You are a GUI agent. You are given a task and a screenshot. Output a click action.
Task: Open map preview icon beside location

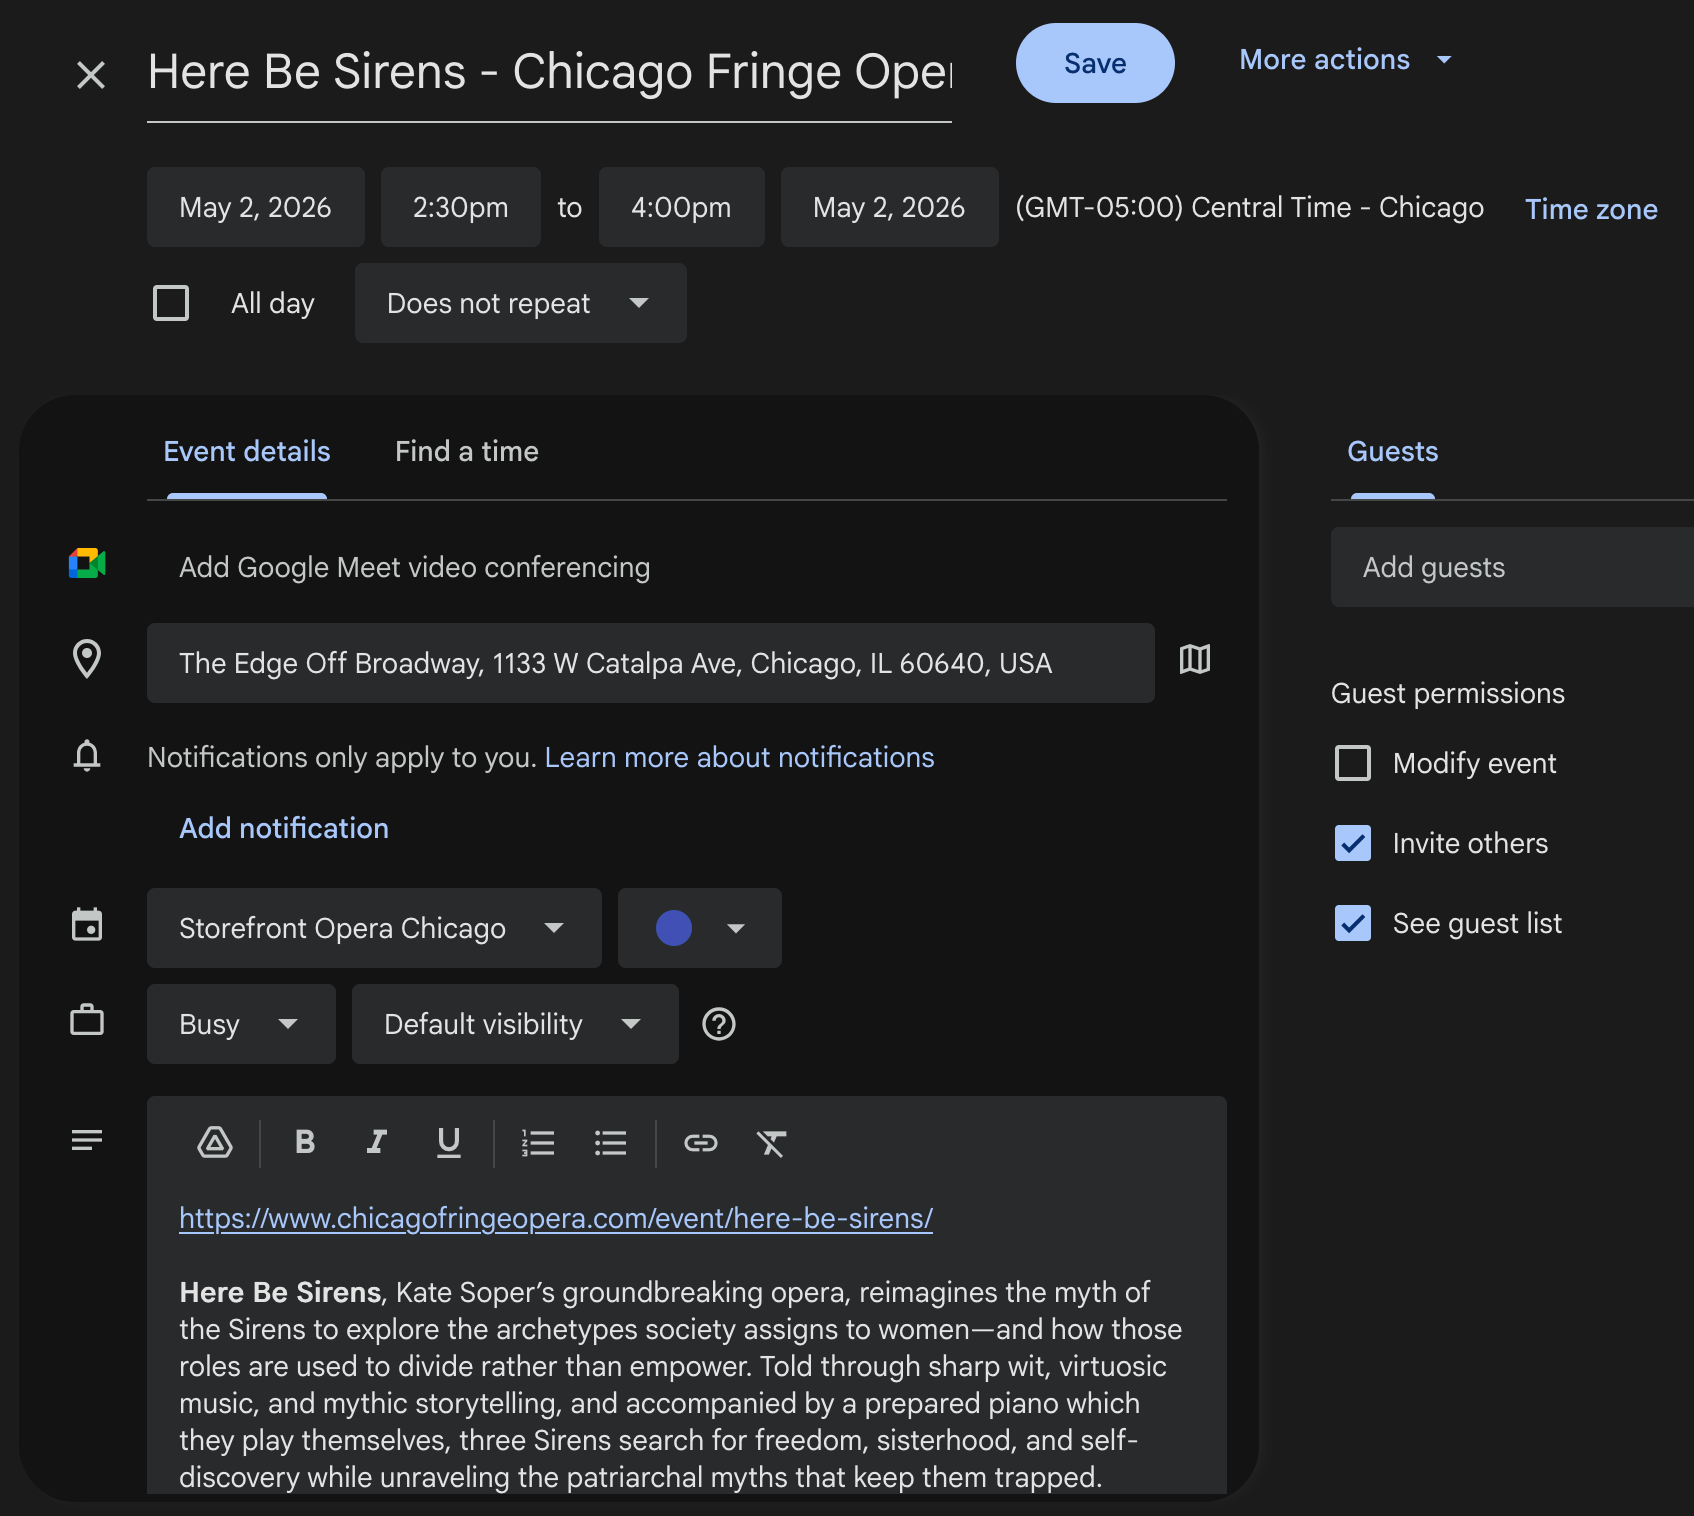coord(1195,659)
